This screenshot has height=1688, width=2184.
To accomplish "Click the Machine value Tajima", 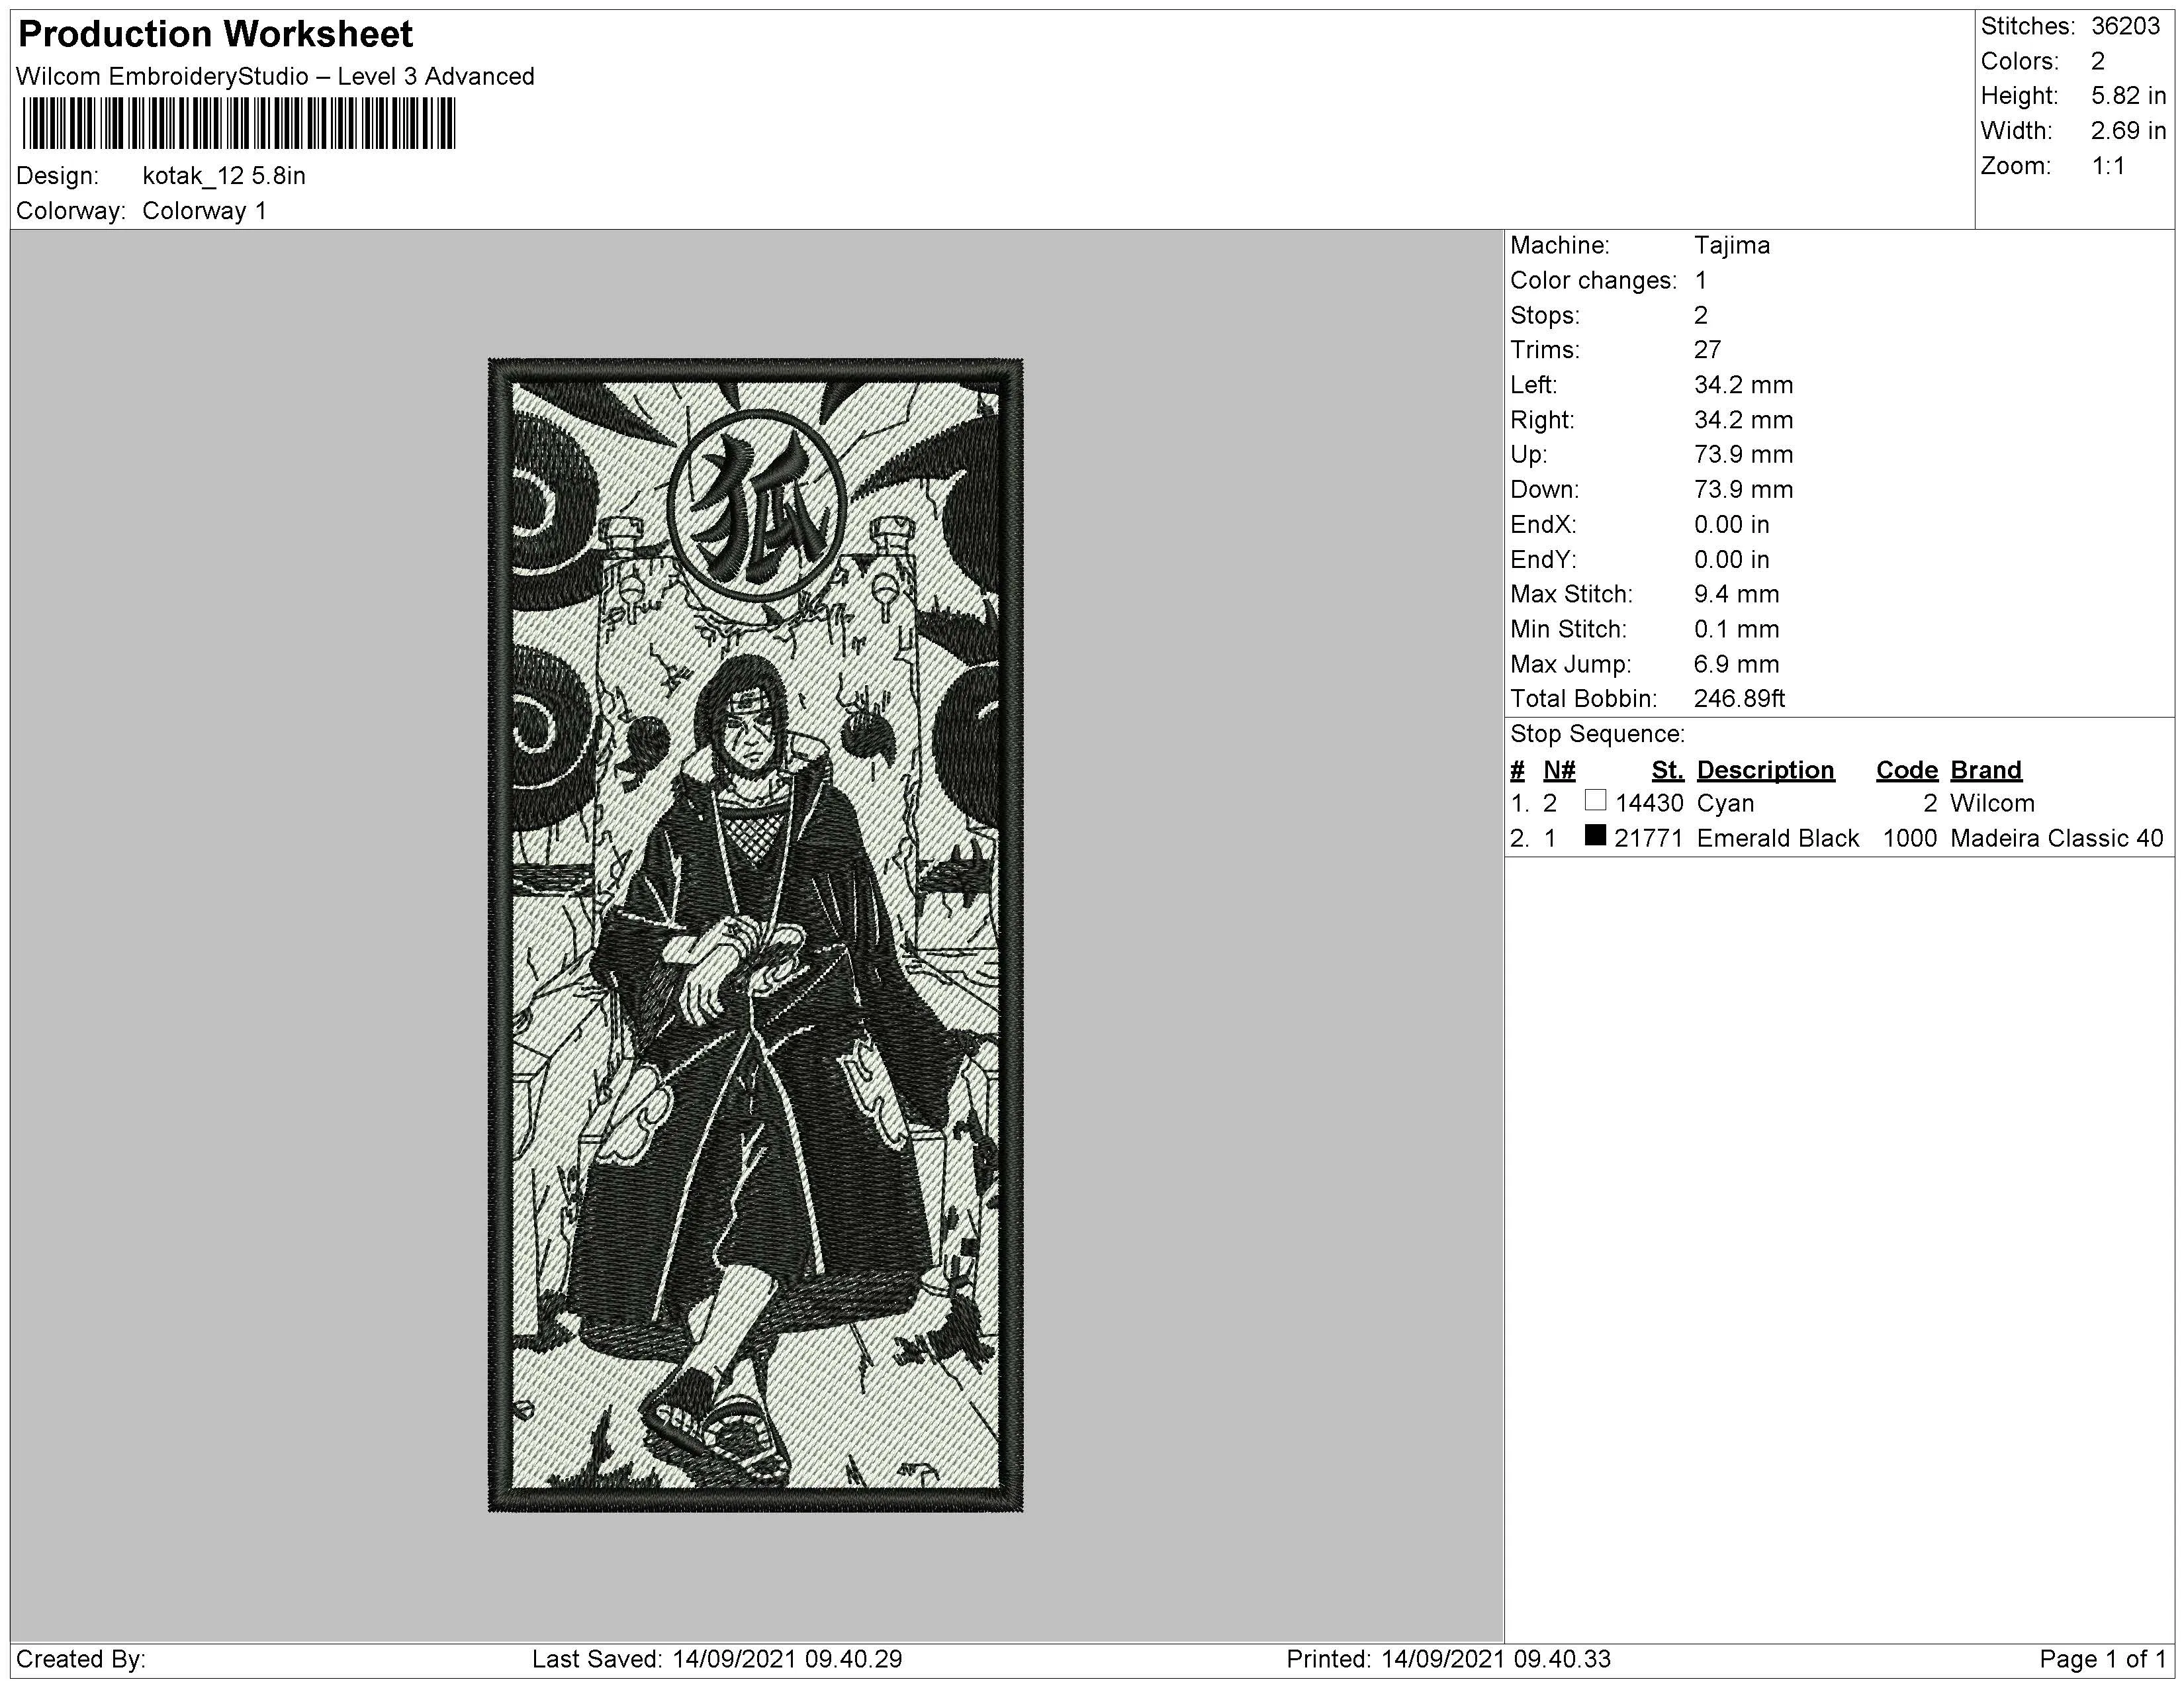I will pyautogui.click(x=1731, y=246).
